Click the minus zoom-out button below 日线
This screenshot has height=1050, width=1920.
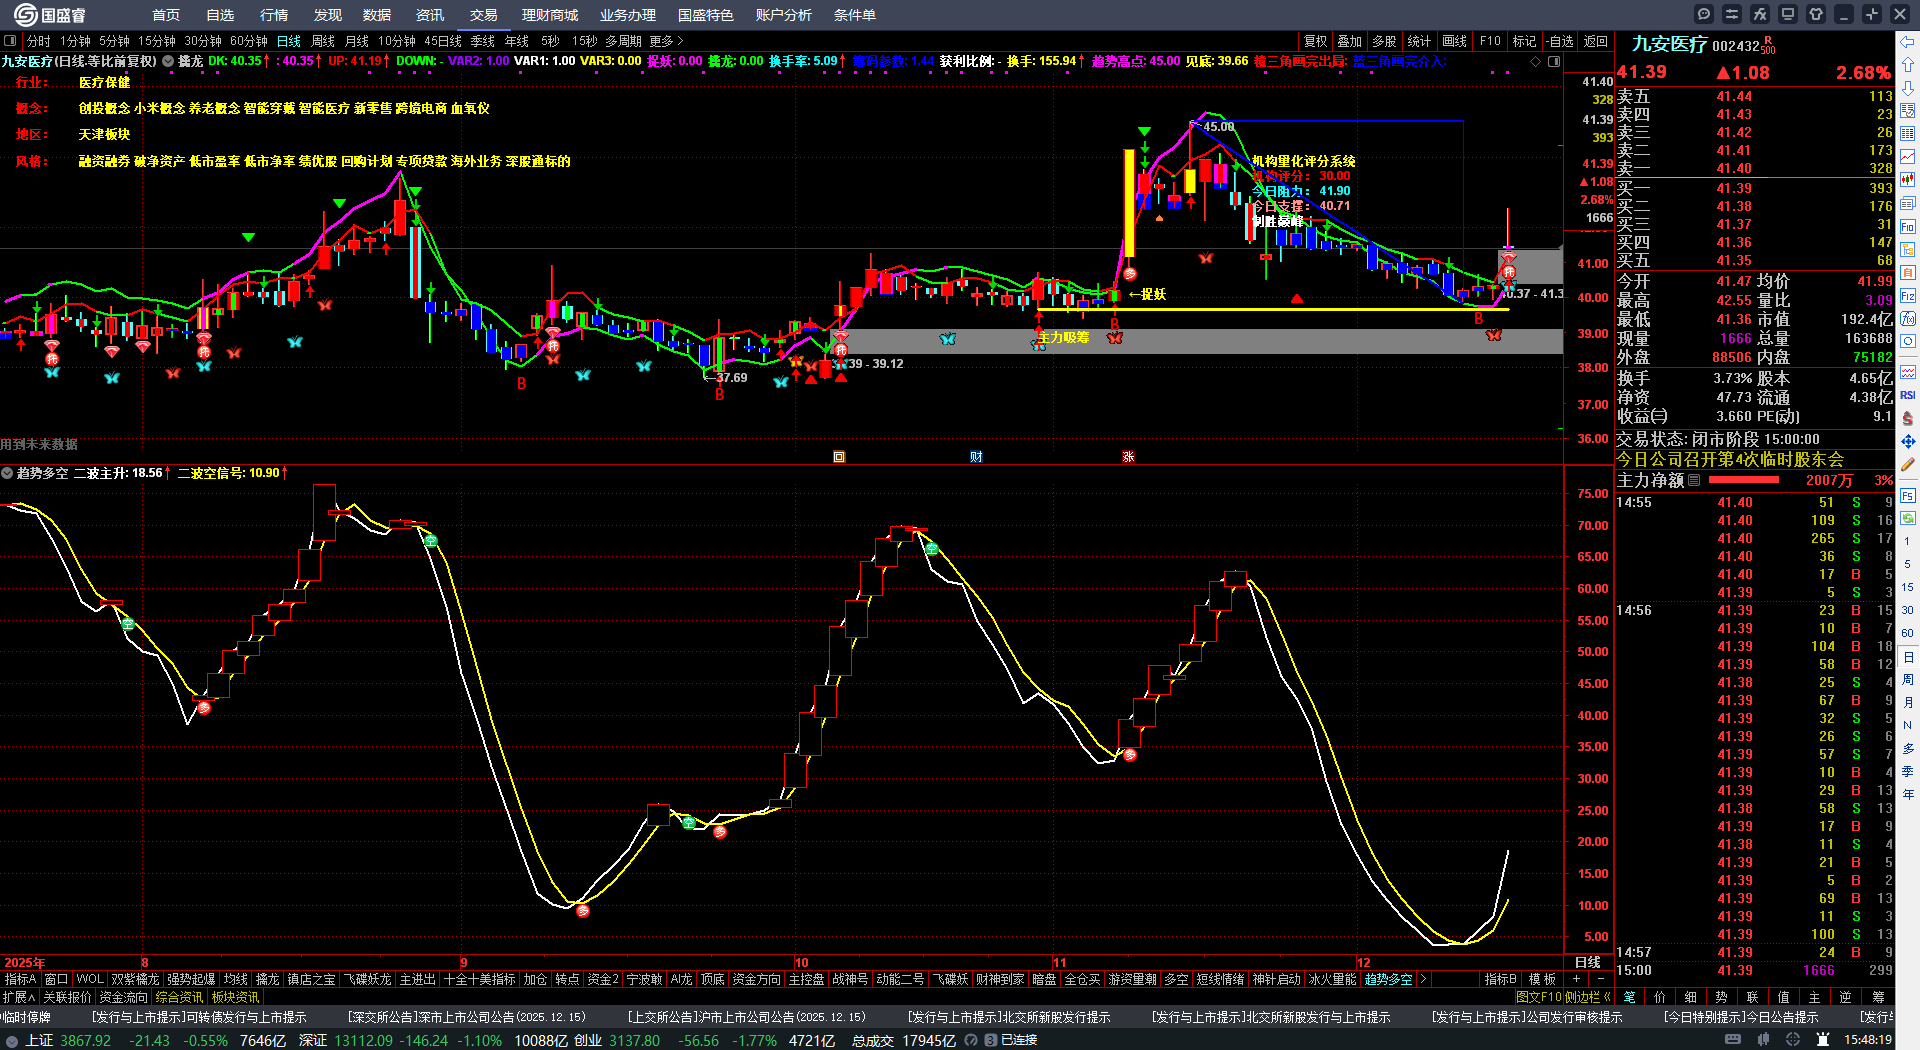pos(1601,979)
